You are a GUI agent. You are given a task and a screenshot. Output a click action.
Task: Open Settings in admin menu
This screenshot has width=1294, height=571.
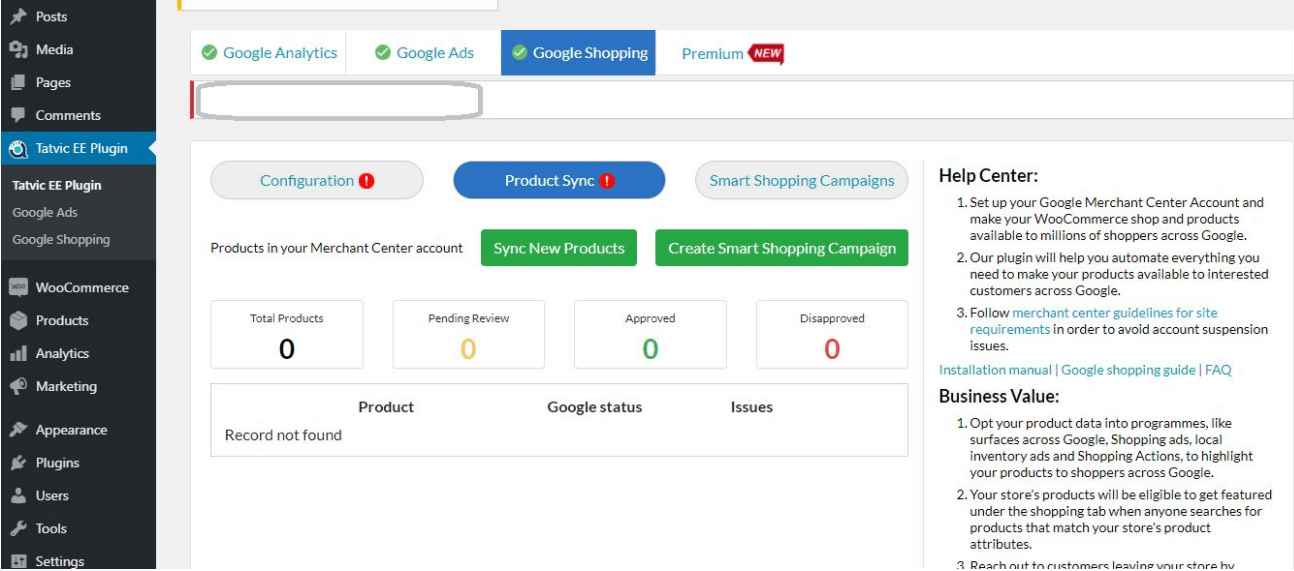tap(78, 560)
